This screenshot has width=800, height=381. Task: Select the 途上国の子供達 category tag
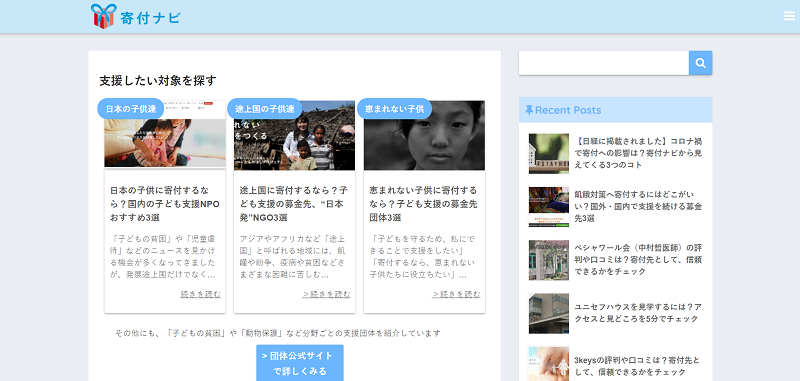(x=264, y=109)
